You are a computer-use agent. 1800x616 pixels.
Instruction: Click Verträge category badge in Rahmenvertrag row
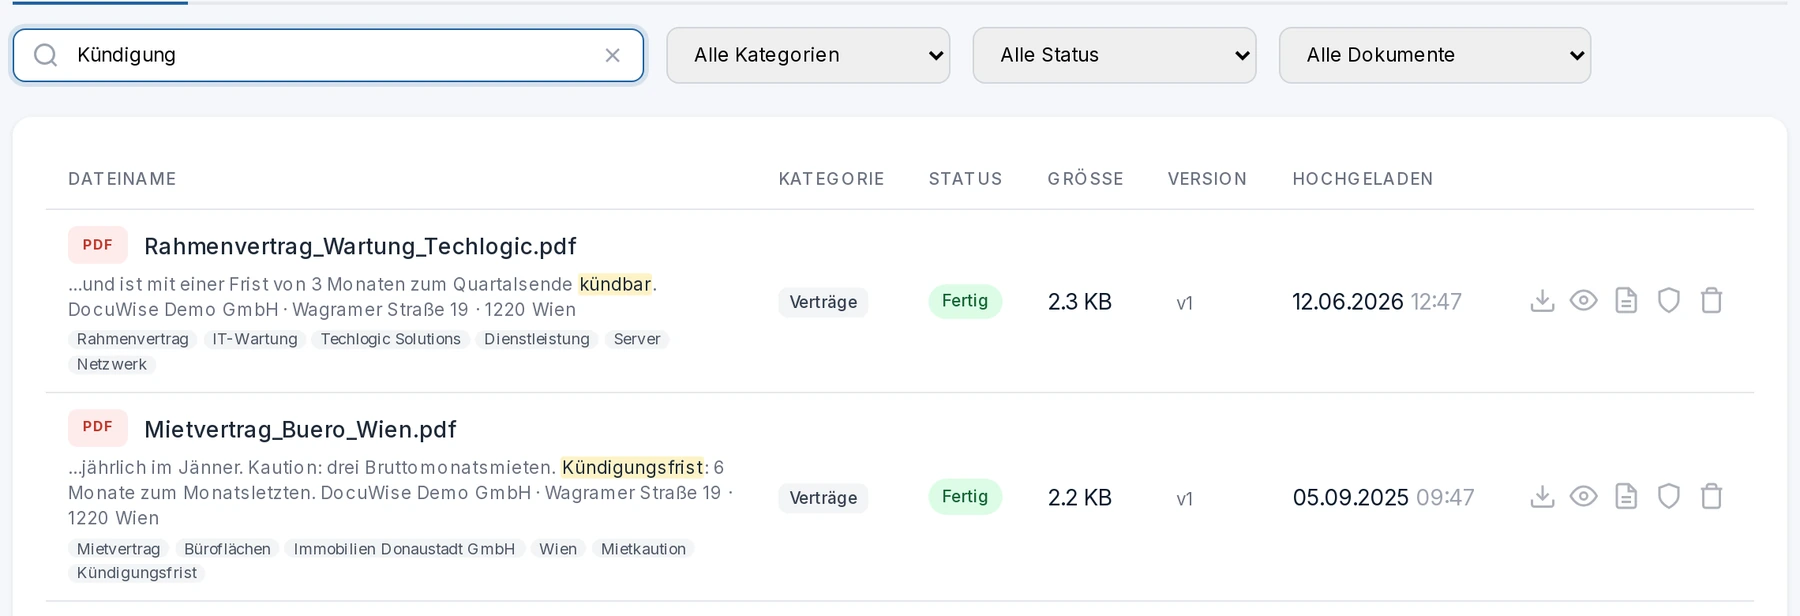(x=823, y=302)
